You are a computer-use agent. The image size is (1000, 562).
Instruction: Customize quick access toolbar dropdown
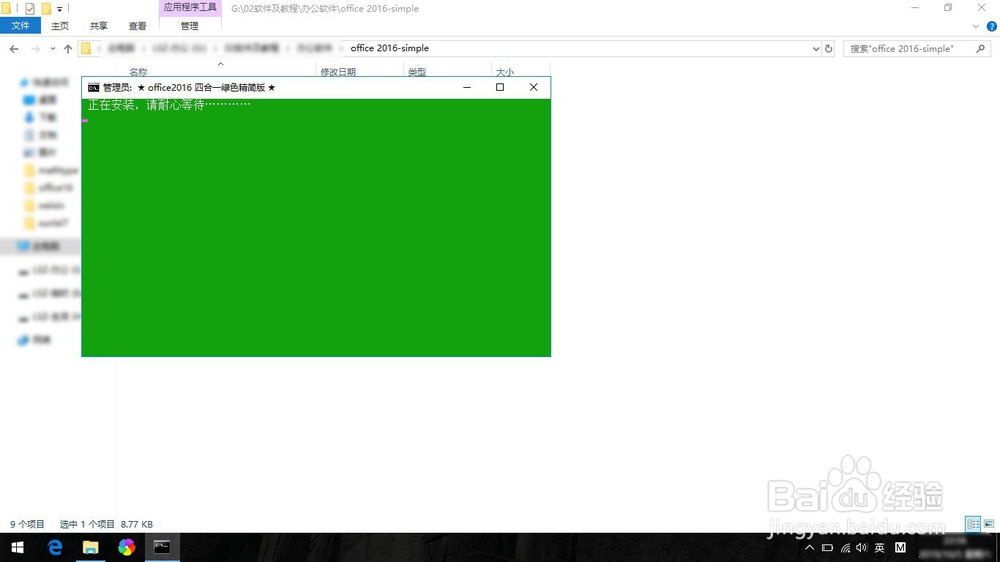pos(59,9)
